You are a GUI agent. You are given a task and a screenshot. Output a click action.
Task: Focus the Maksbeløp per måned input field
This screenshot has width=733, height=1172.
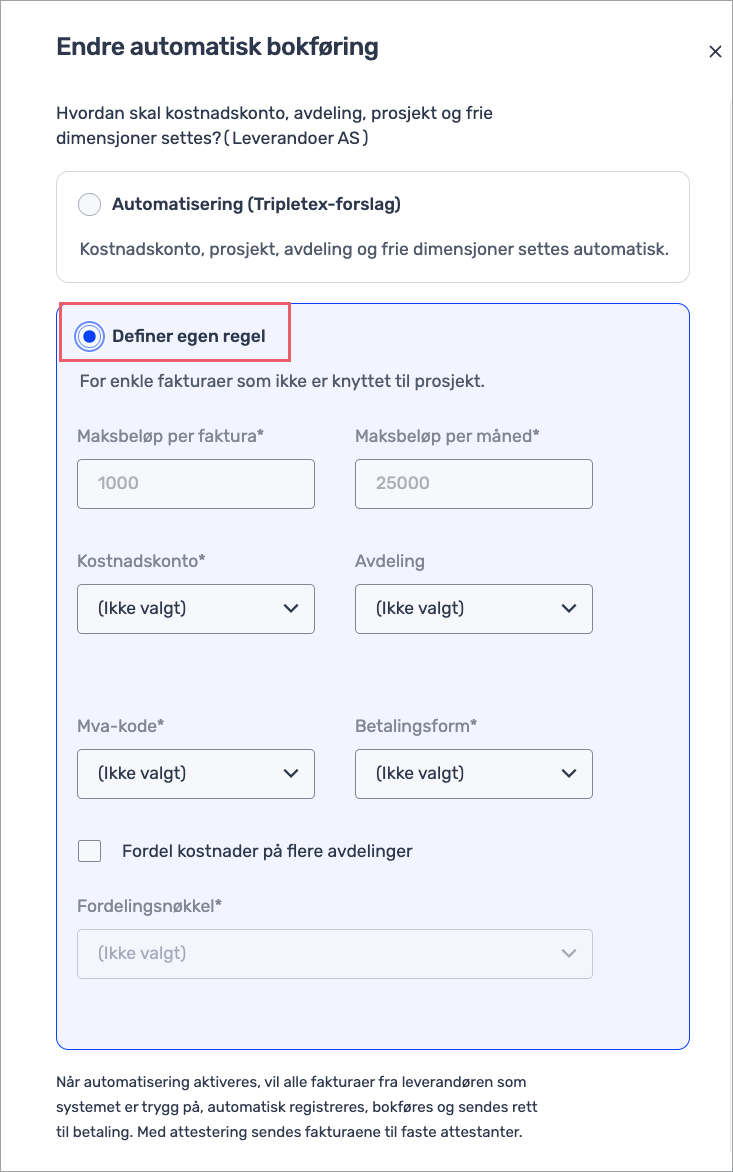(x=474, y=483)
